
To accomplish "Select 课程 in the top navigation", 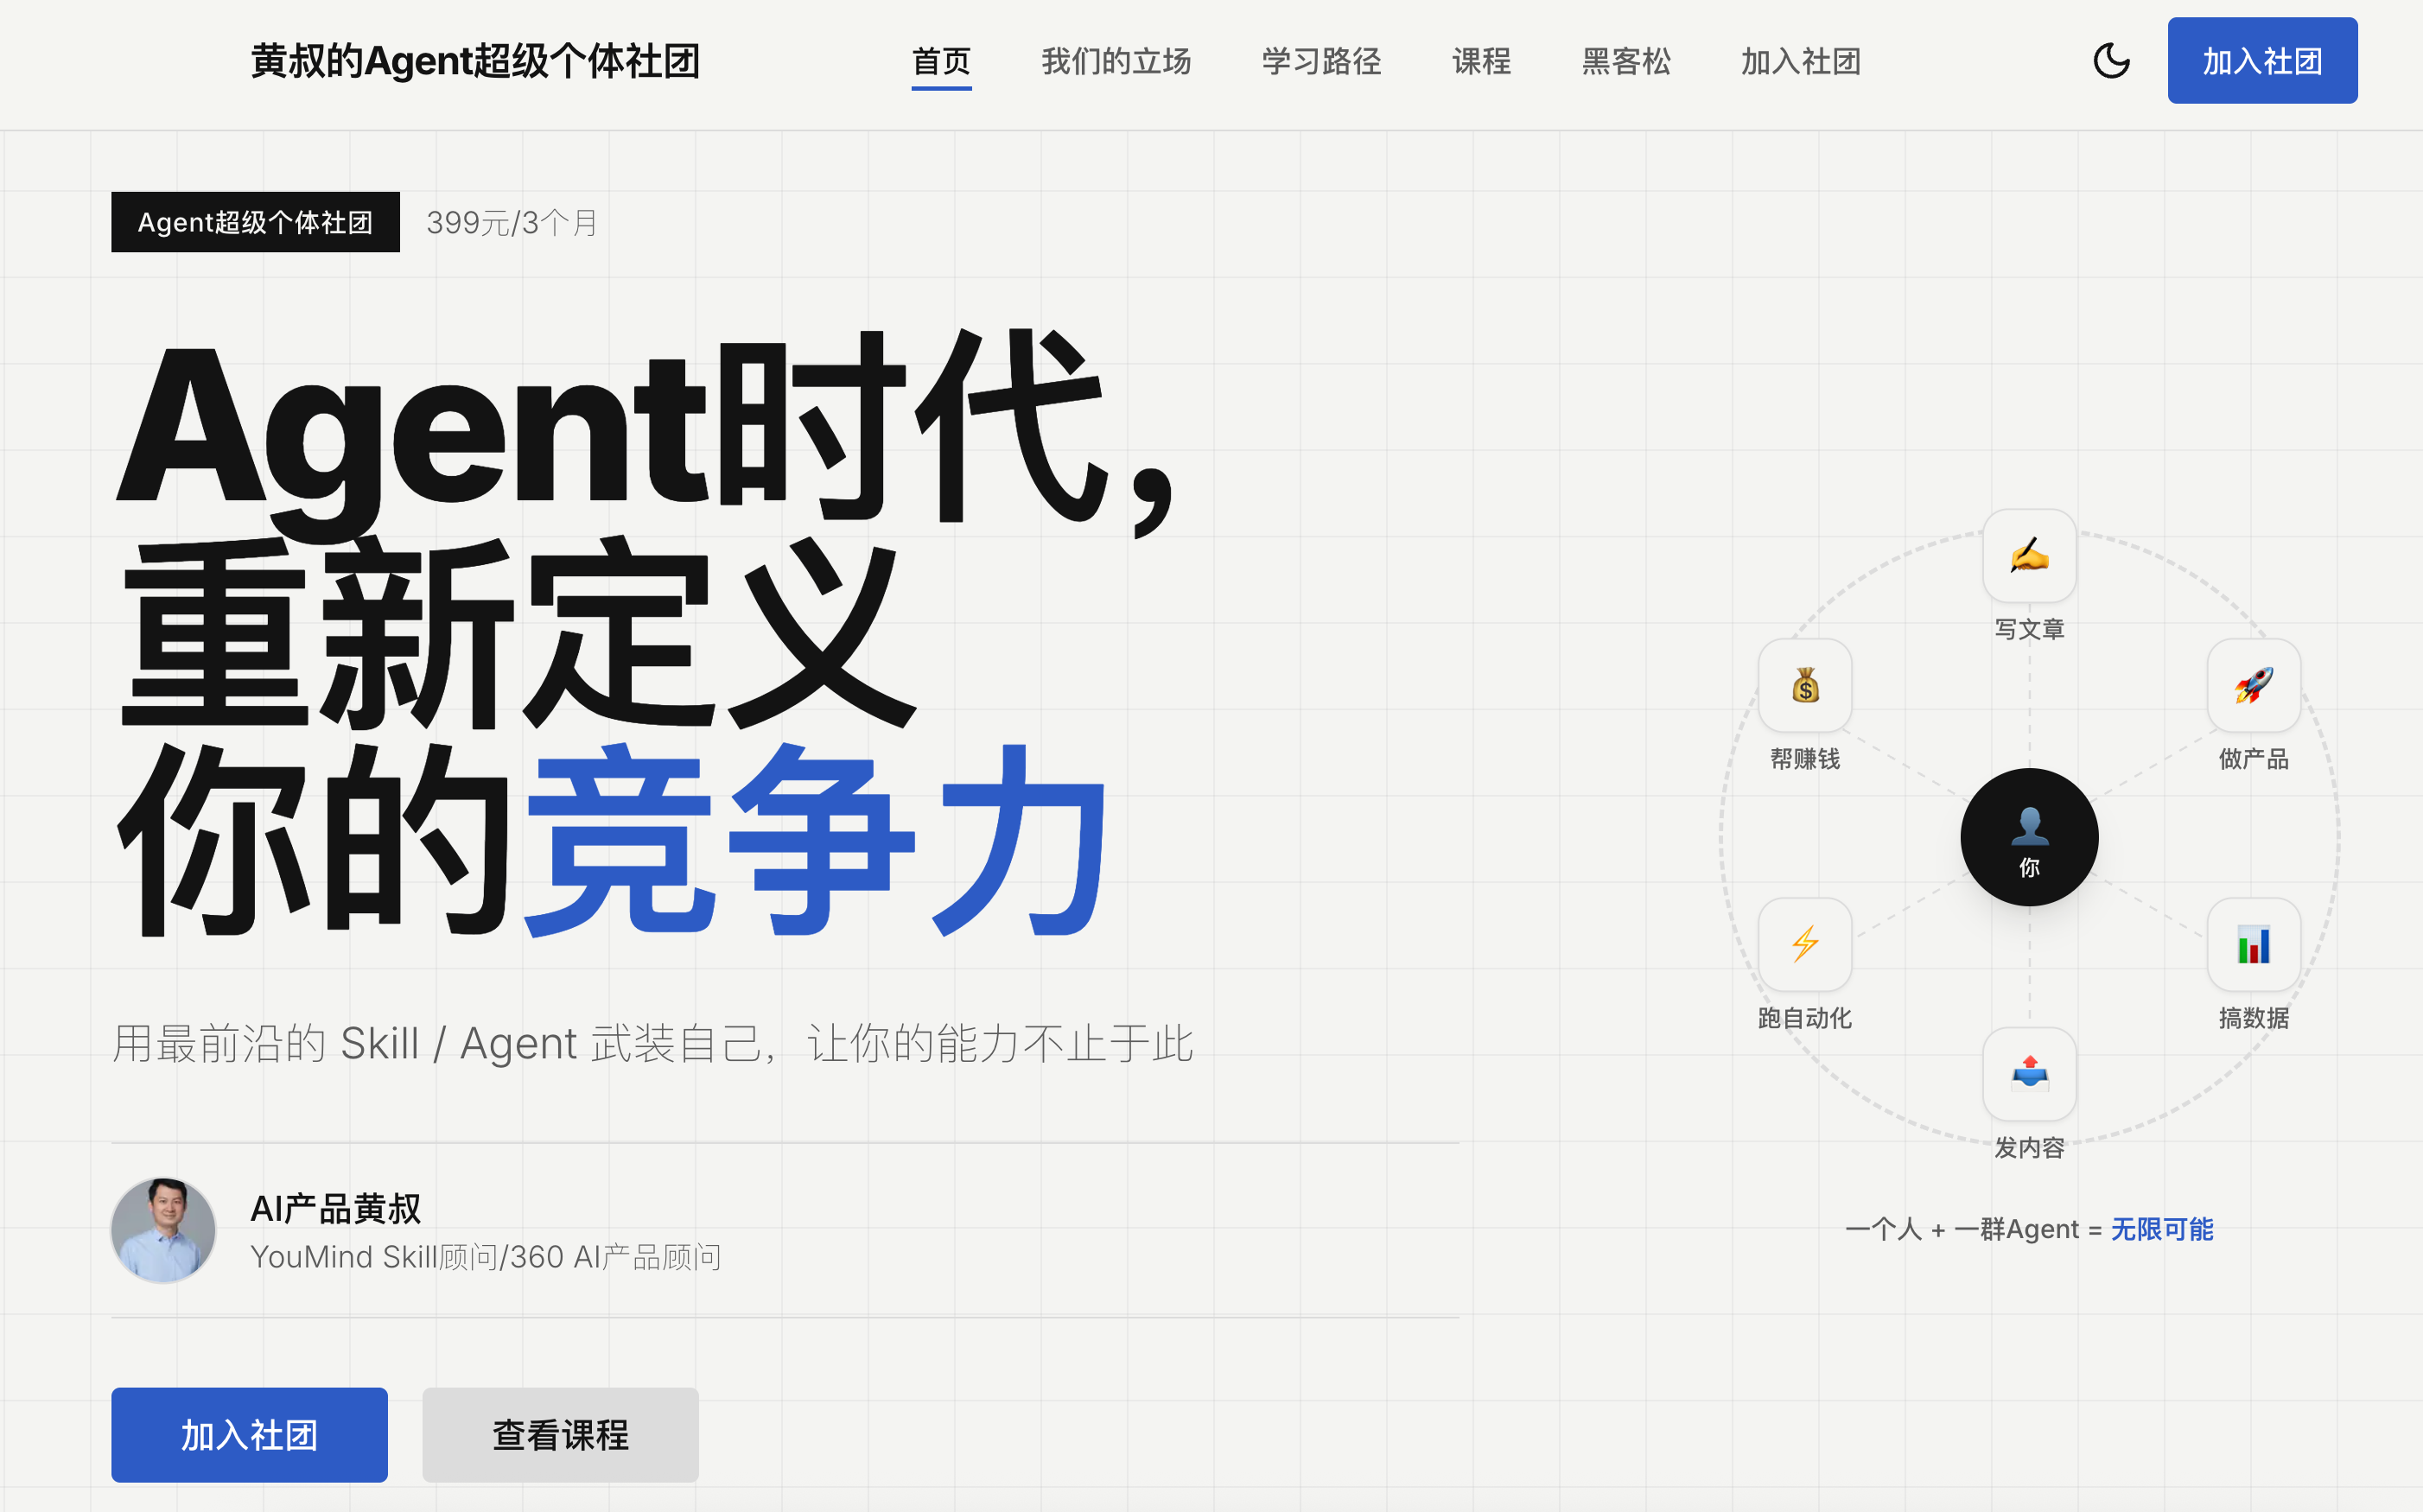I will coord(1481,62).
